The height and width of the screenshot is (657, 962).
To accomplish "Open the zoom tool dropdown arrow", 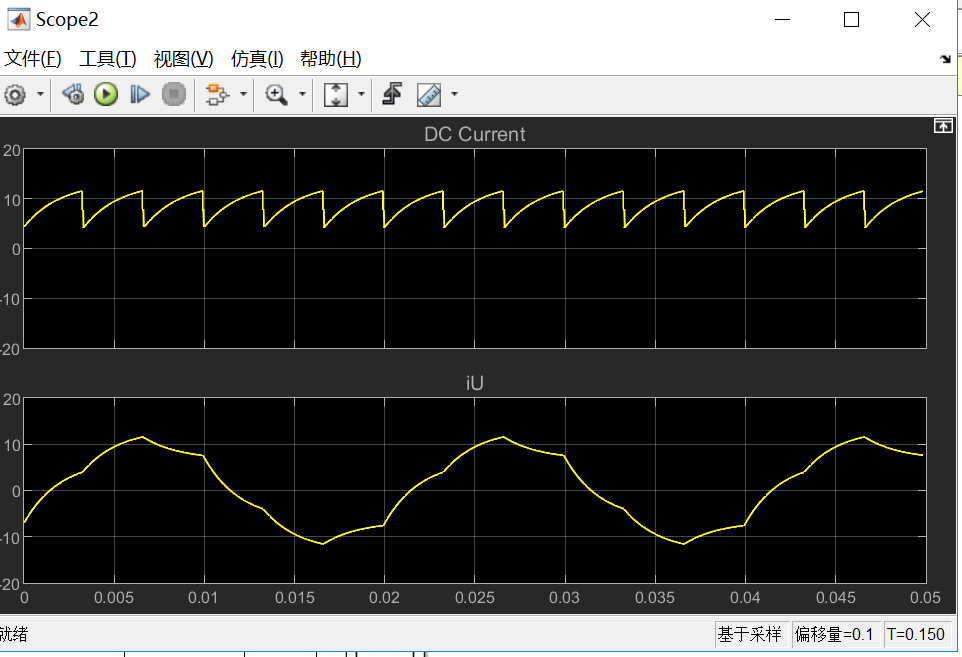I will (x=302, y=94).
